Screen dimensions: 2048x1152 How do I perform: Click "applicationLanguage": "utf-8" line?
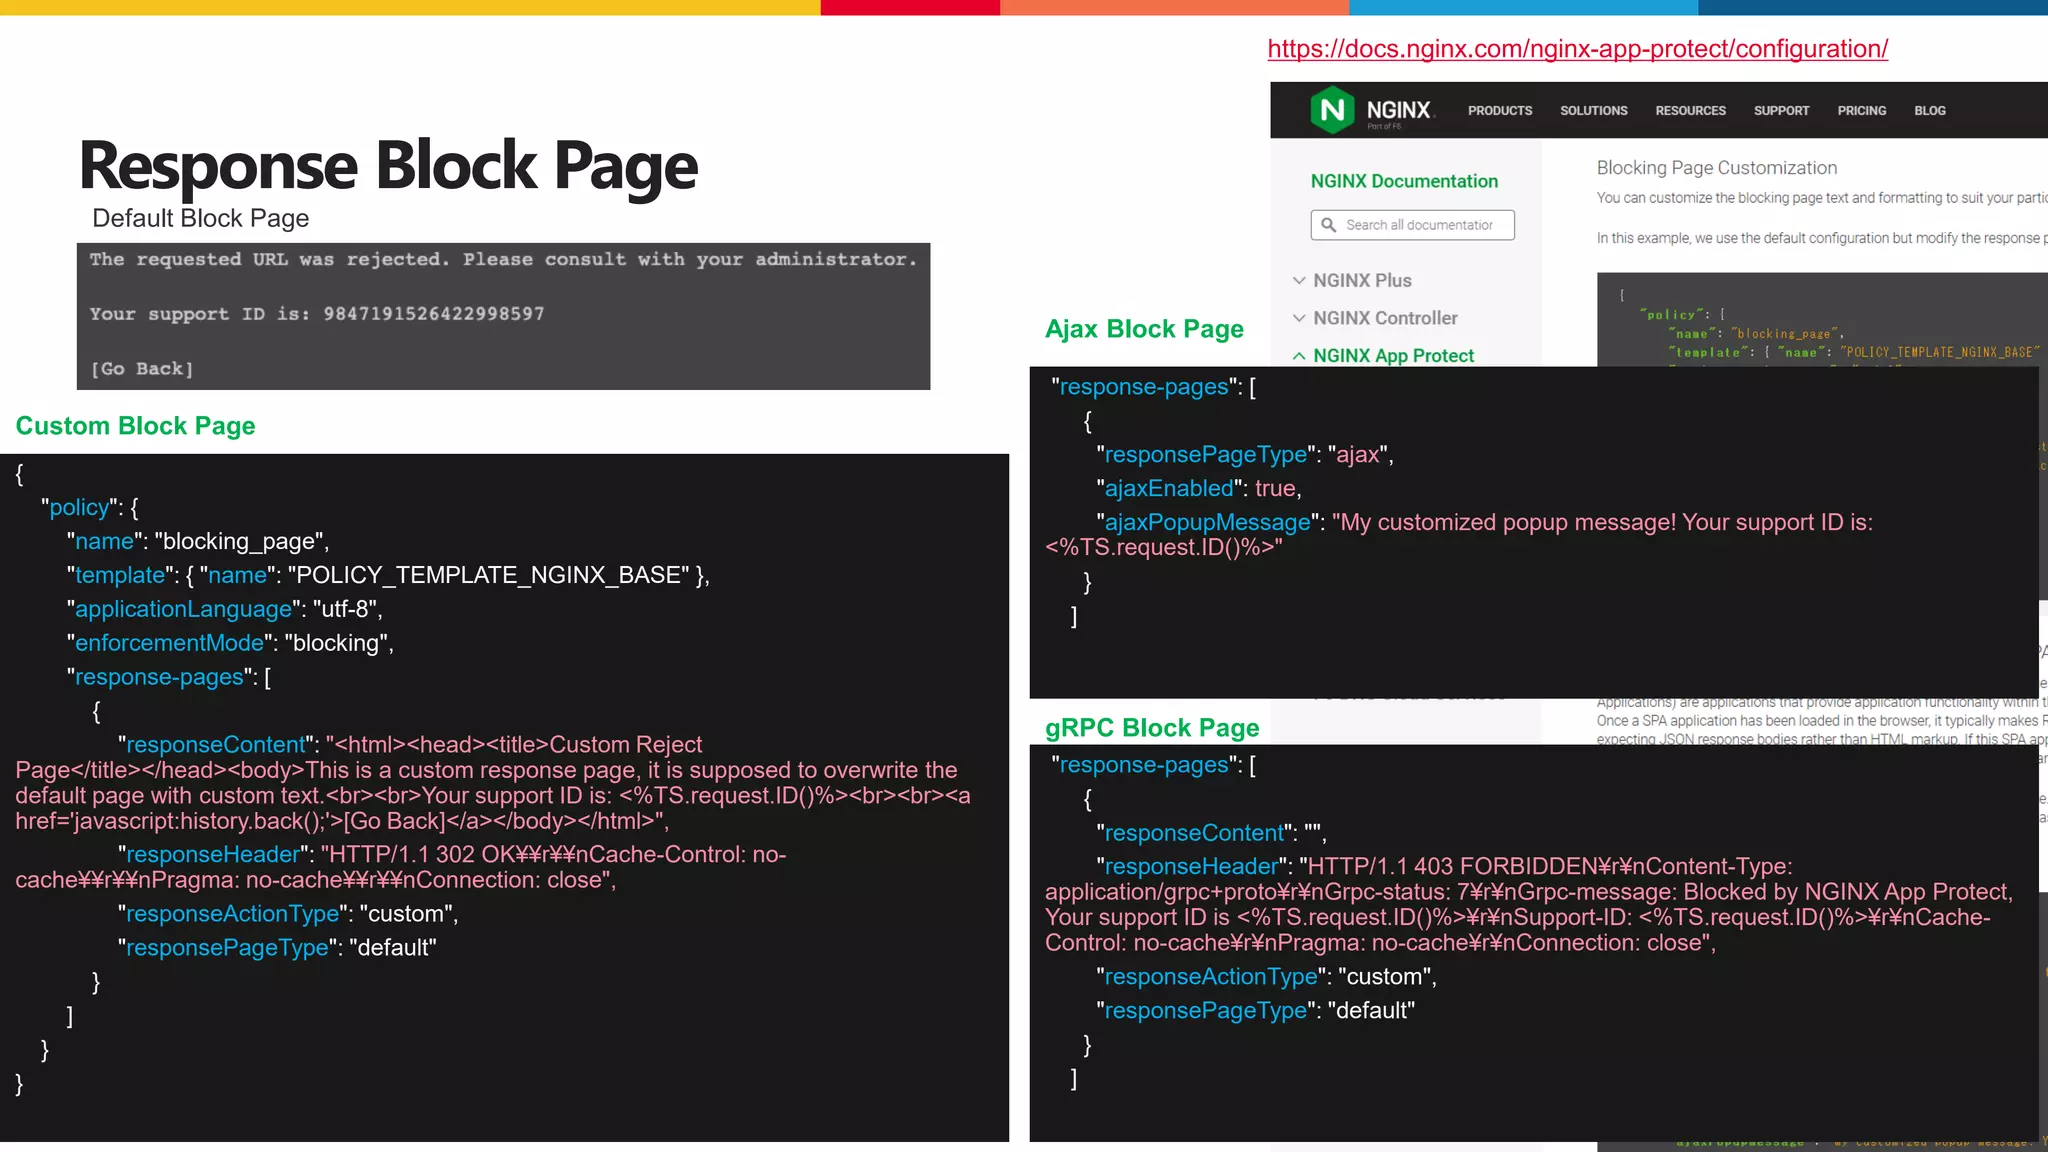pos(225,609)
